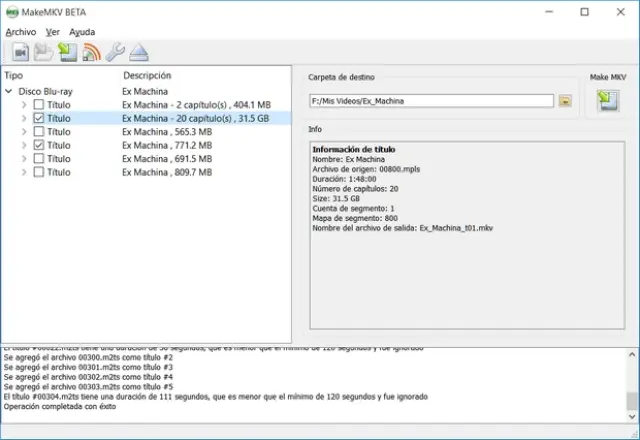Viewport: 640px width, 440px height.
Task: Browse for destination folder with folder icon
Action: pyautogui.click(x=565, y=101)
